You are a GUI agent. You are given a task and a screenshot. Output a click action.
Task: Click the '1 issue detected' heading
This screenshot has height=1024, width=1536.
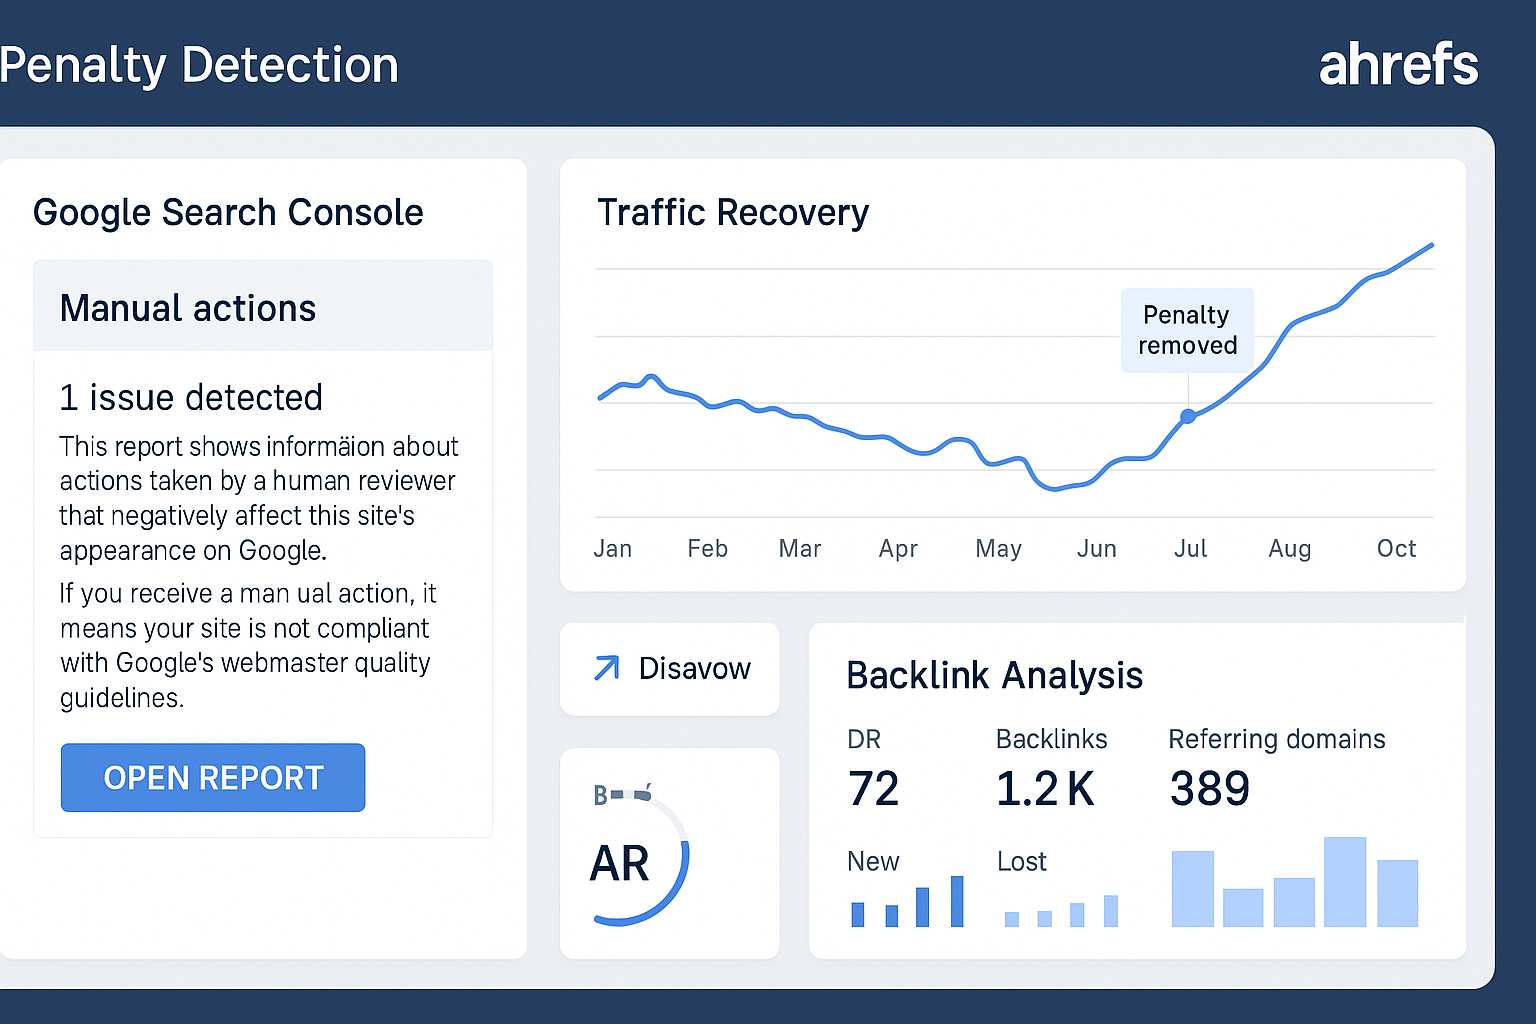tap(191, 397)
